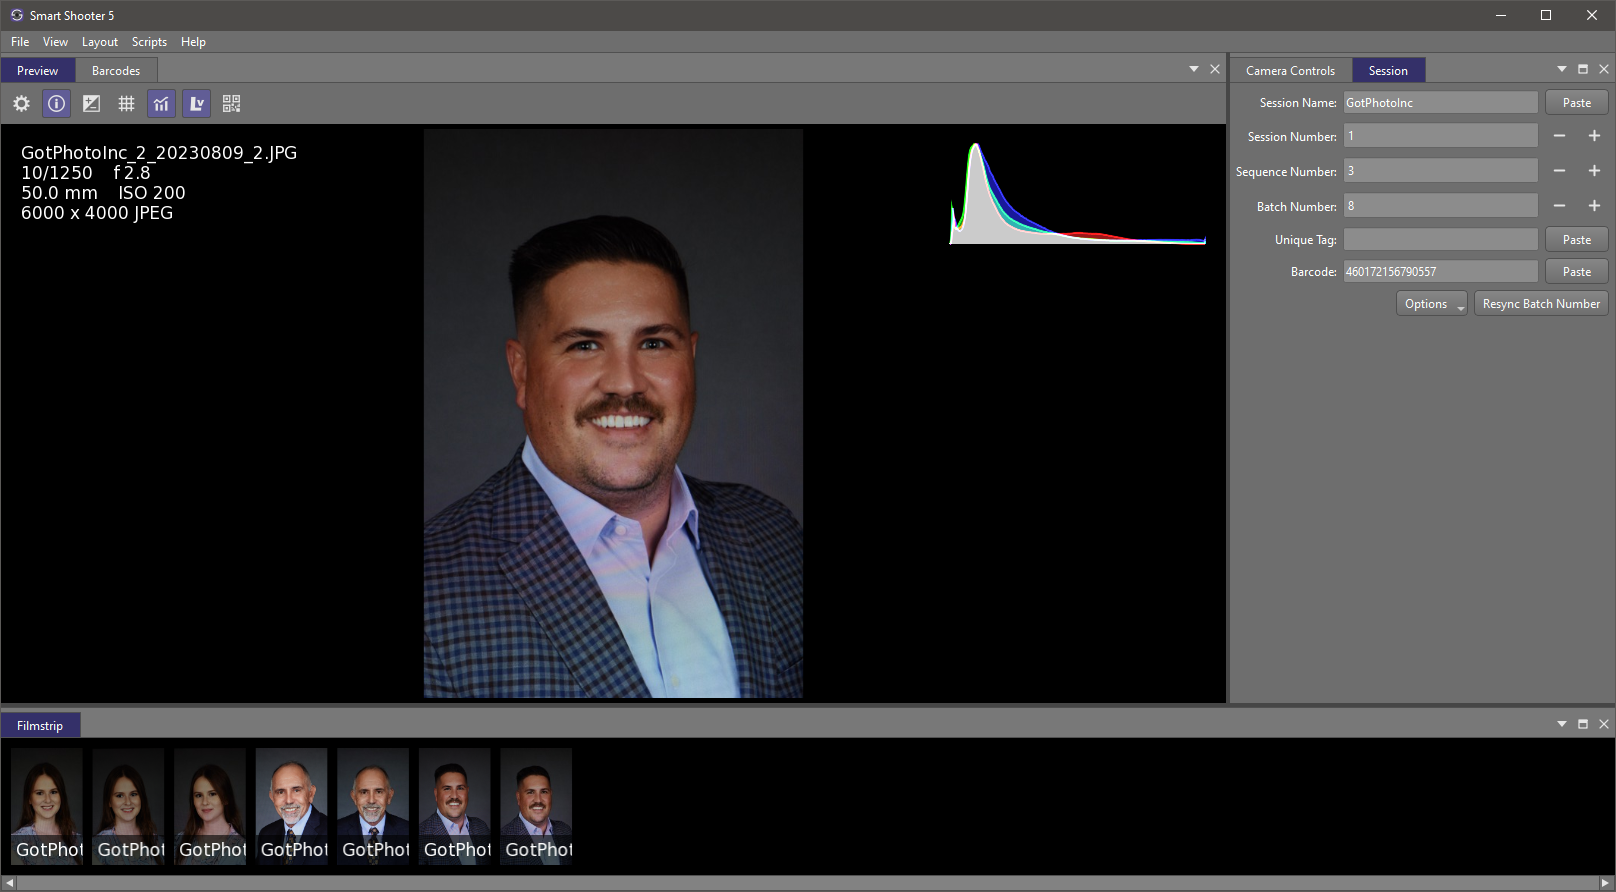
Task: Float the Session panel window
Action: click(1583, 69)
